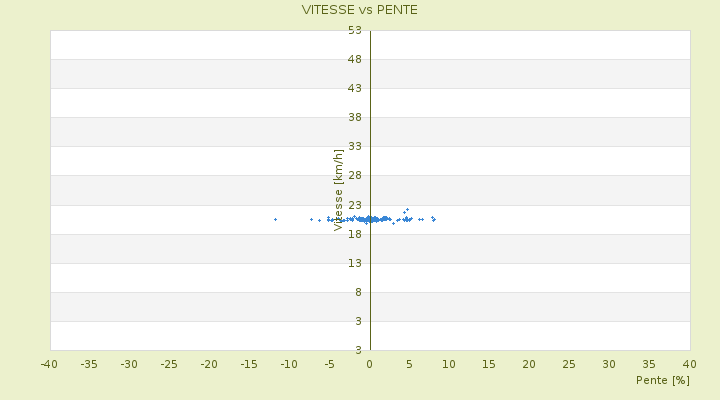Select the 30 tick label on the slope axis

609,364
